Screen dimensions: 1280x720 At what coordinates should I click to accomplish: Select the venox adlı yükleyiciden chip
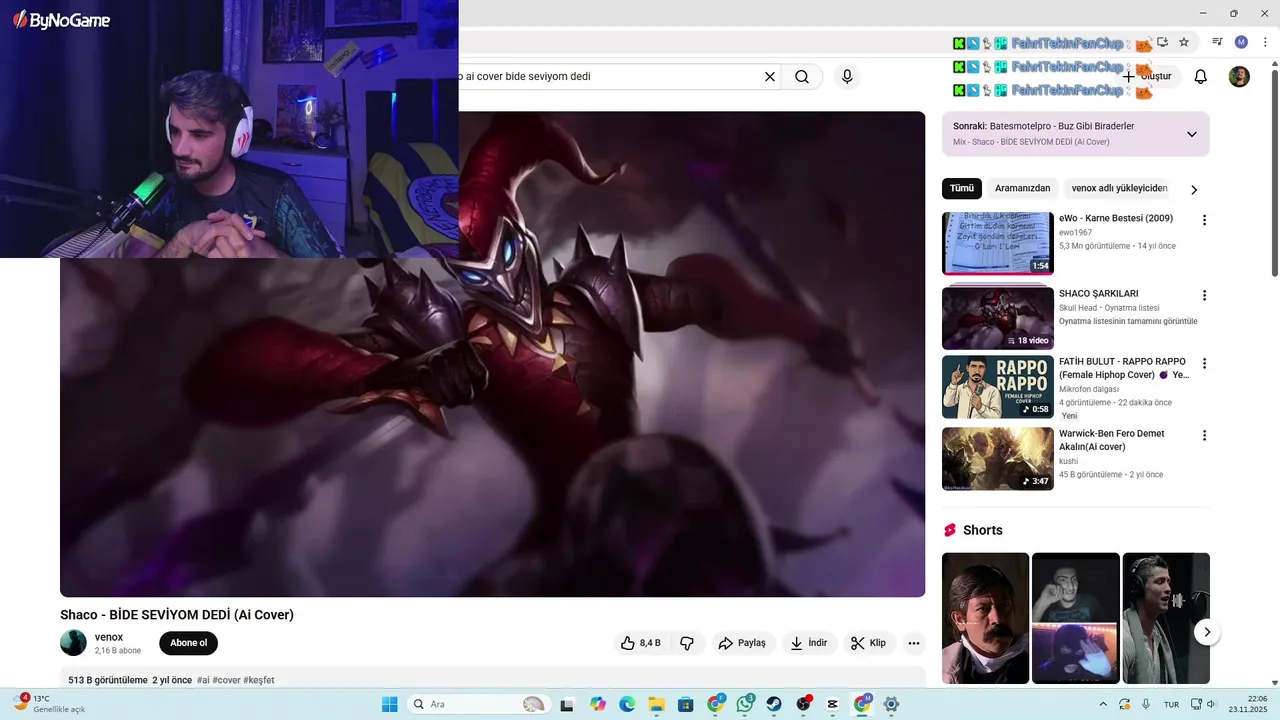pos(1119,188)
